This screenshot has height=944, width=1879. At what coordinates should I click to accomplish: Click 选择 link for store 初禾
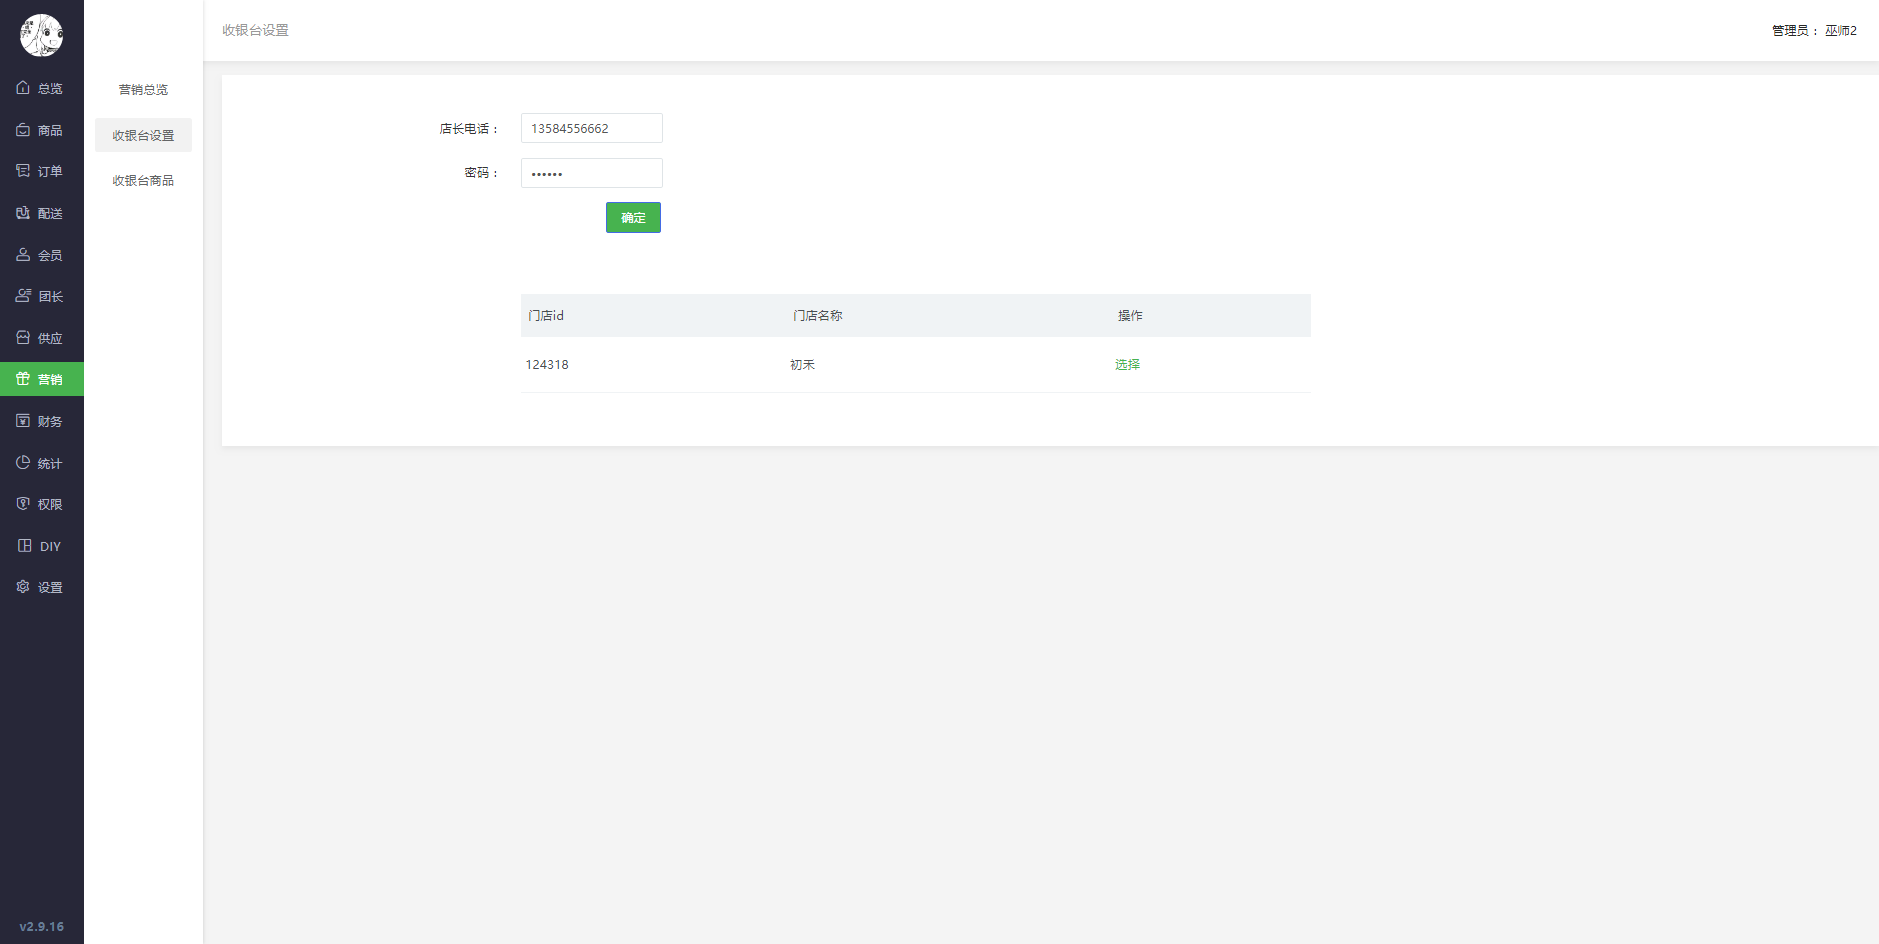[x=1127, y=365]
